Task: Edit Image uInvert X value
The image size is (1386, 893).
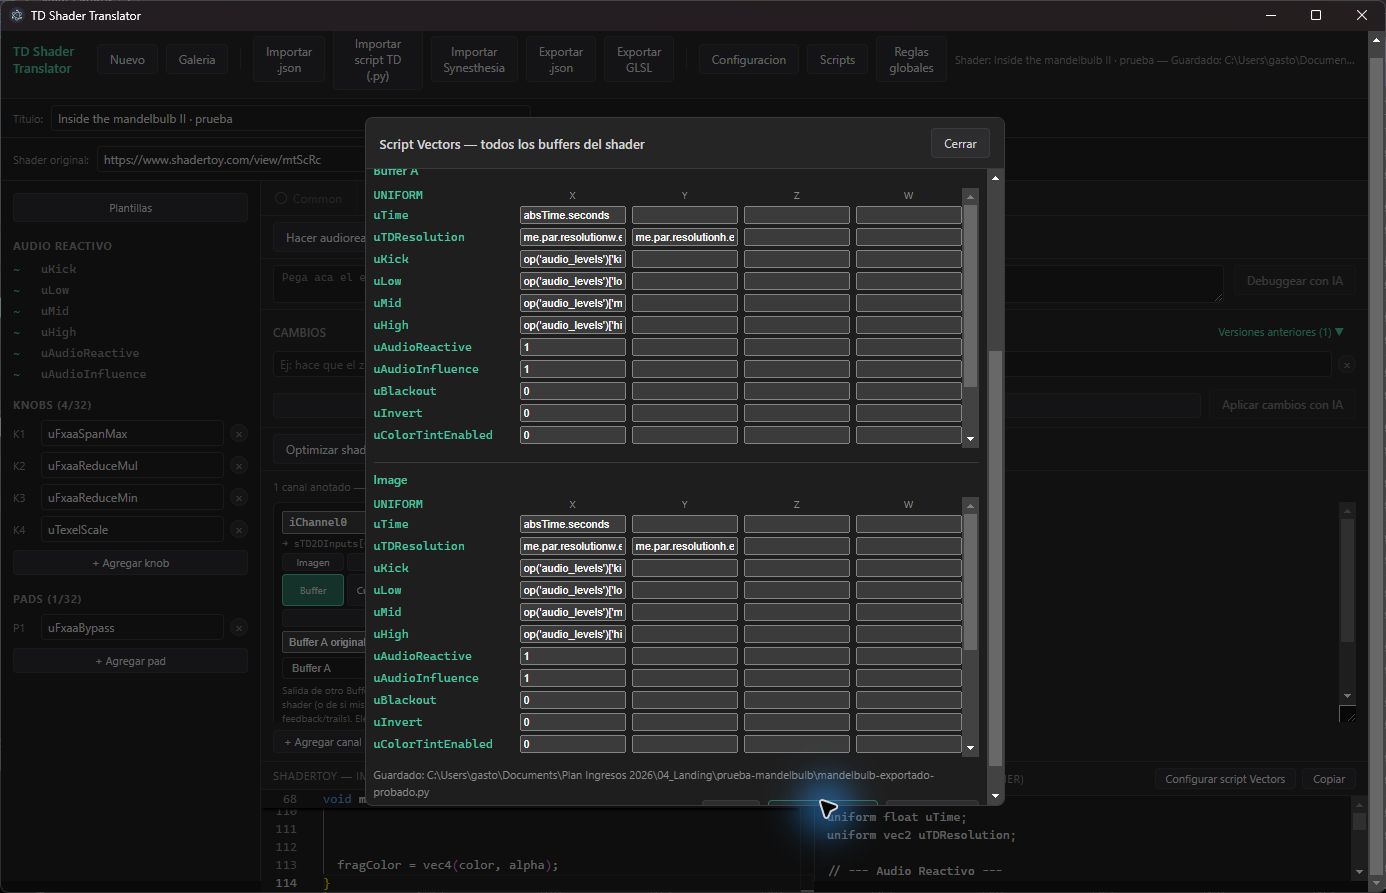Action: tap(573, 722)
